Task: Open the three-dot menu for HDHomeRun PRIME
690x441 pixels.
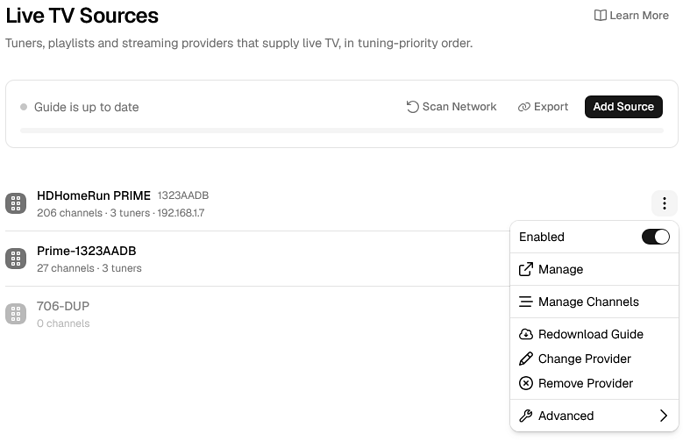Action: 664,203
